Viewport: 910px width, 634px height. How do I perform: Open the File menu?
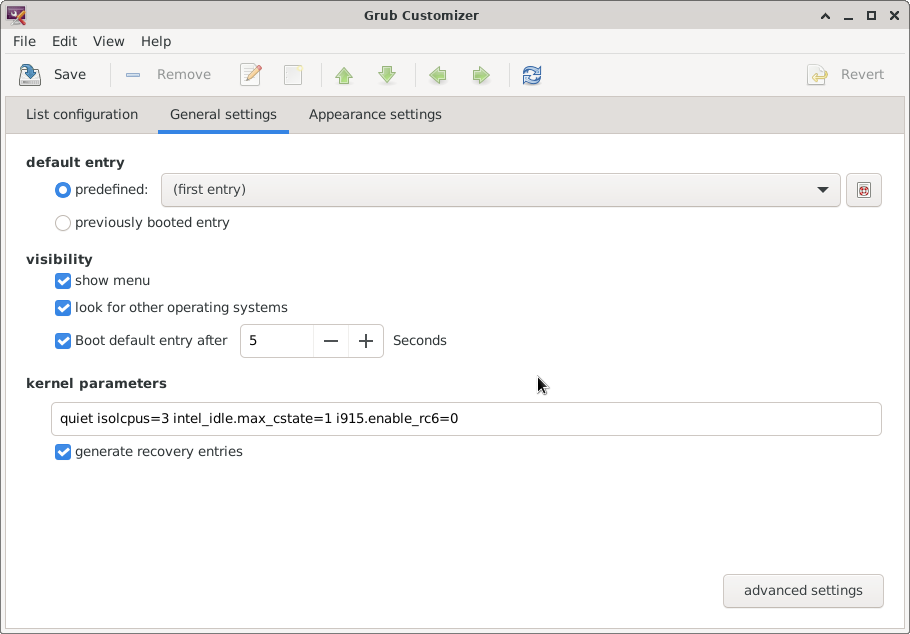[24, 41]
